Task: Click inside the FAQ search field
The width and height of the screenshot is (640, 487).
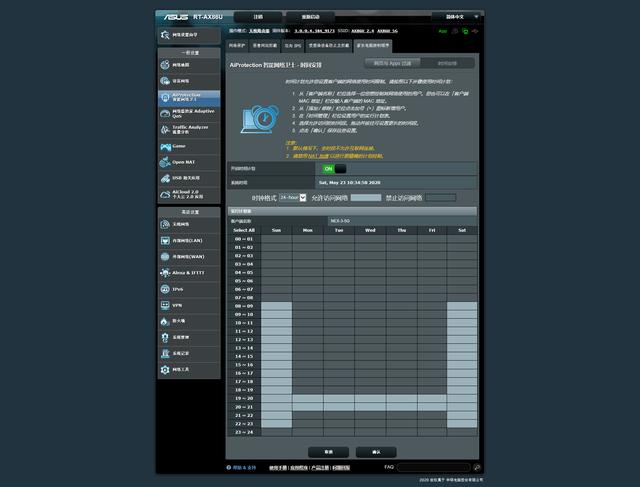Action: 433,467
